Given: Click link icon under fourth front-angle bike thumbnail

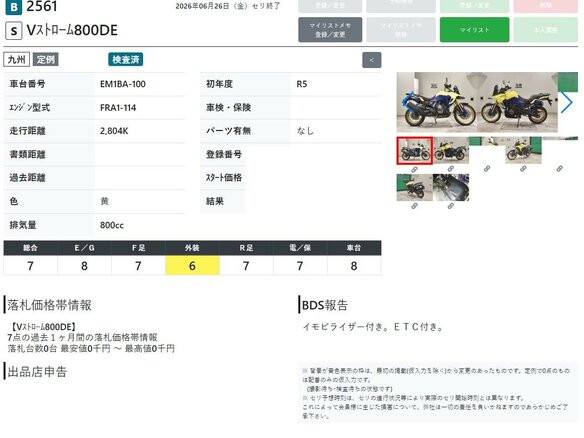Looking at the screenshot, I should pos(523,169).
